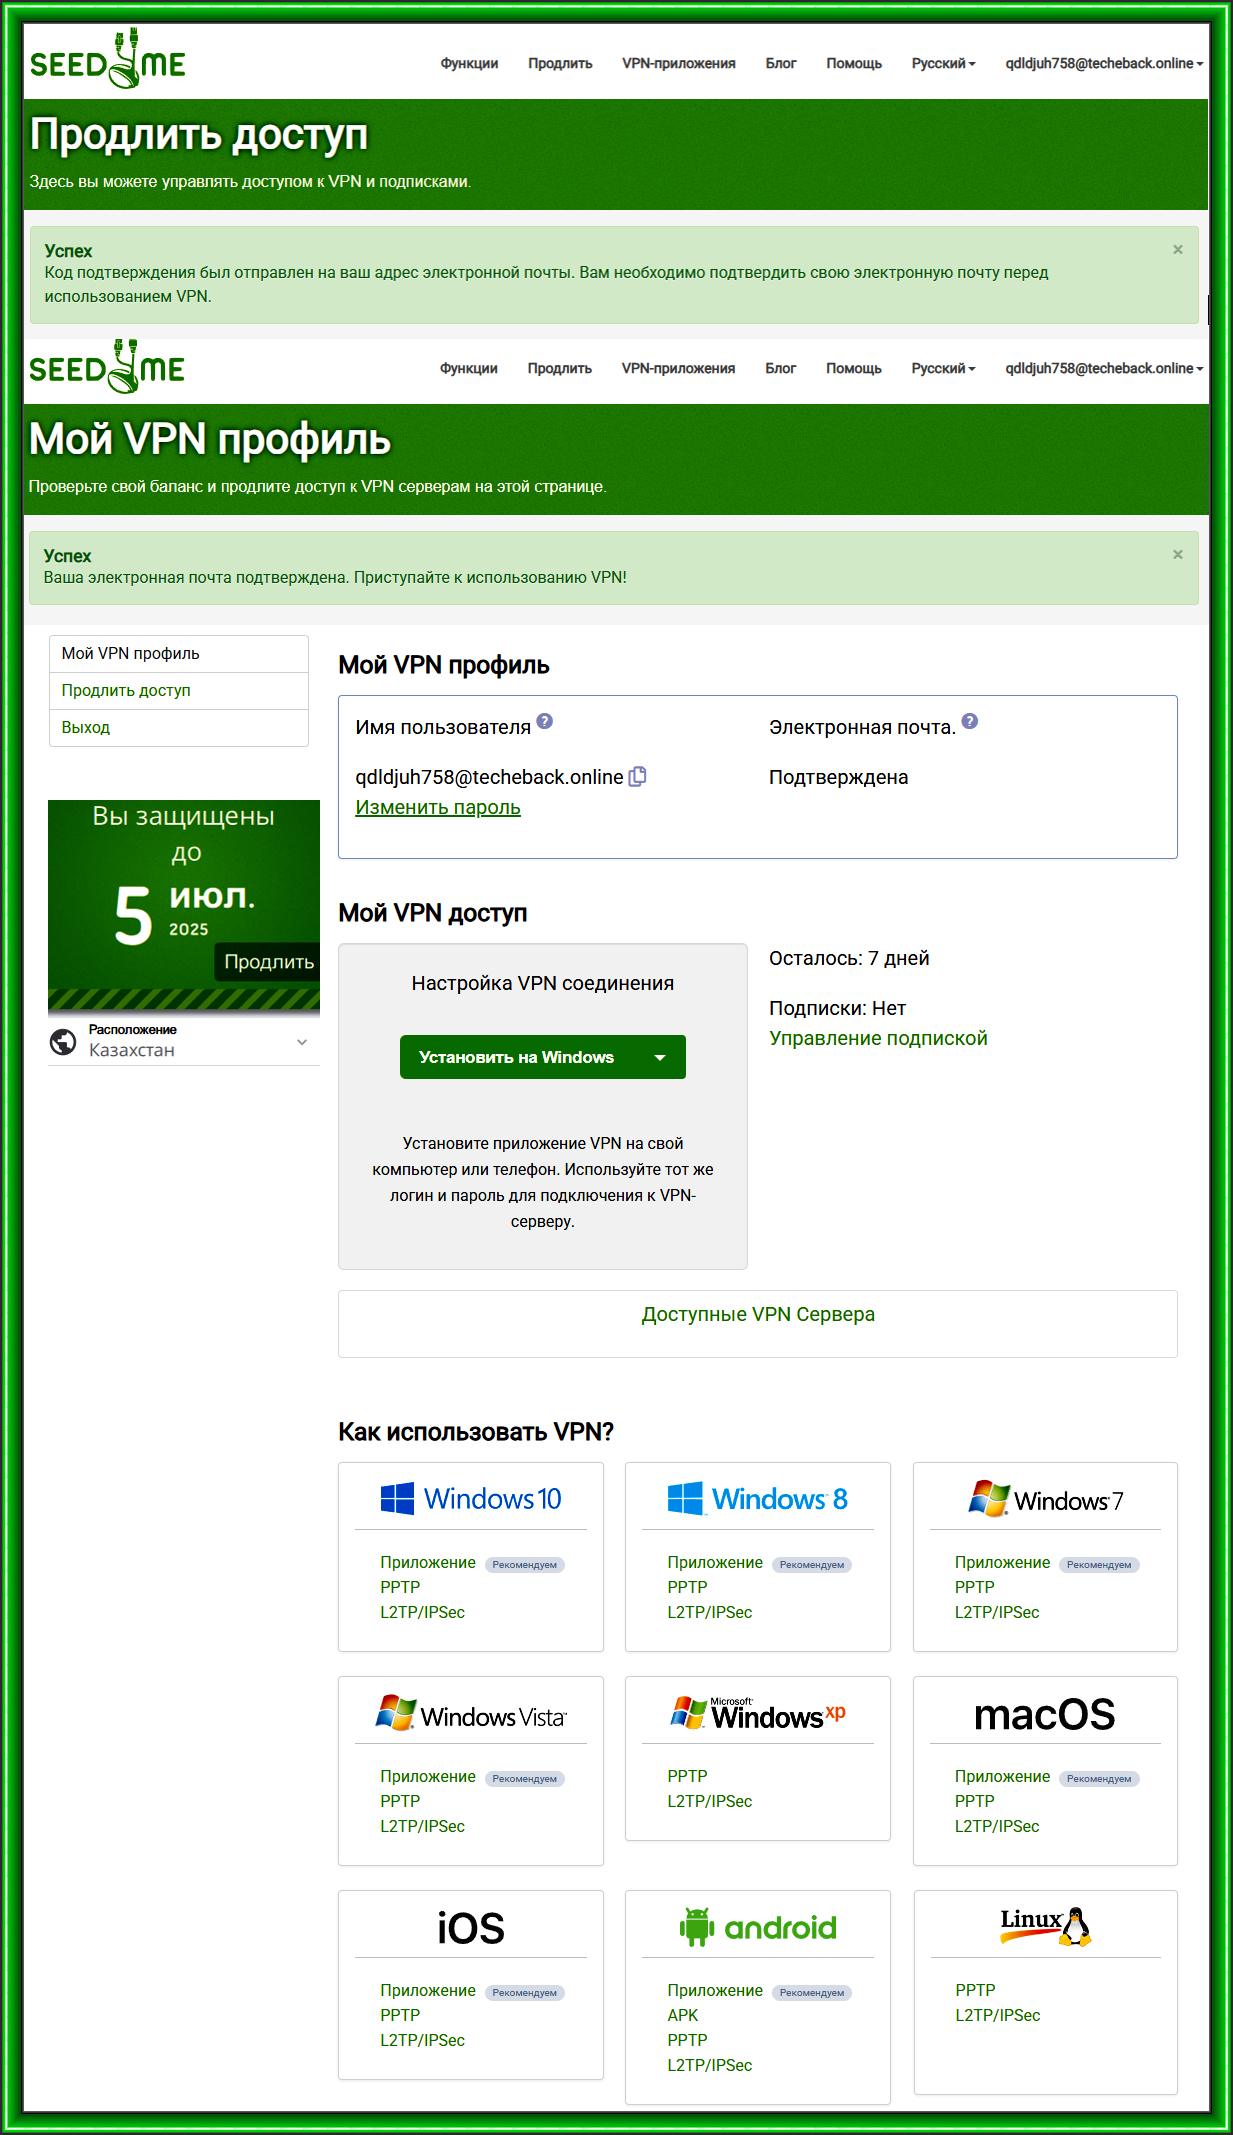Open the Русский language dropdown in the second header
The height and width of the screenshot is (2135, 1233).
pos(943,368)
